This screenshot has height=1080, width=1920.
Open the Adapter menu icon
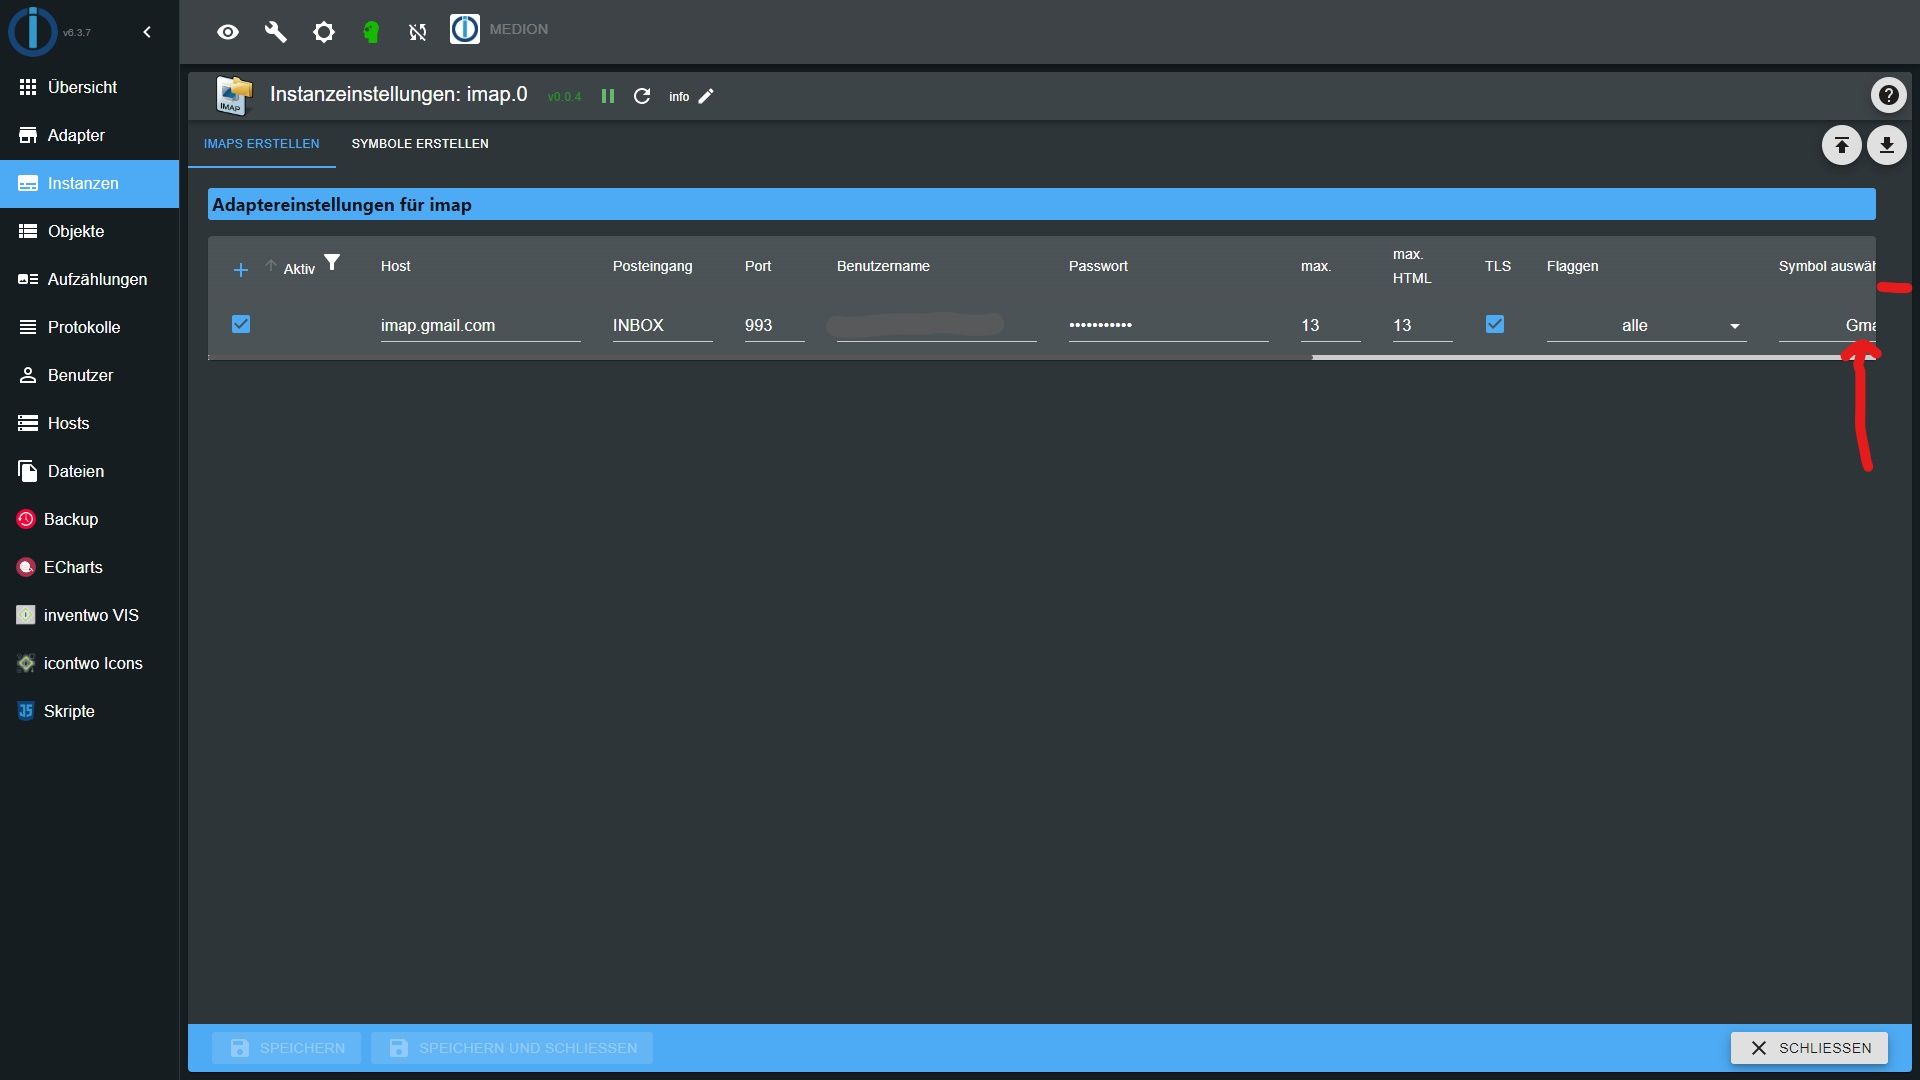(x=26, y=135)
